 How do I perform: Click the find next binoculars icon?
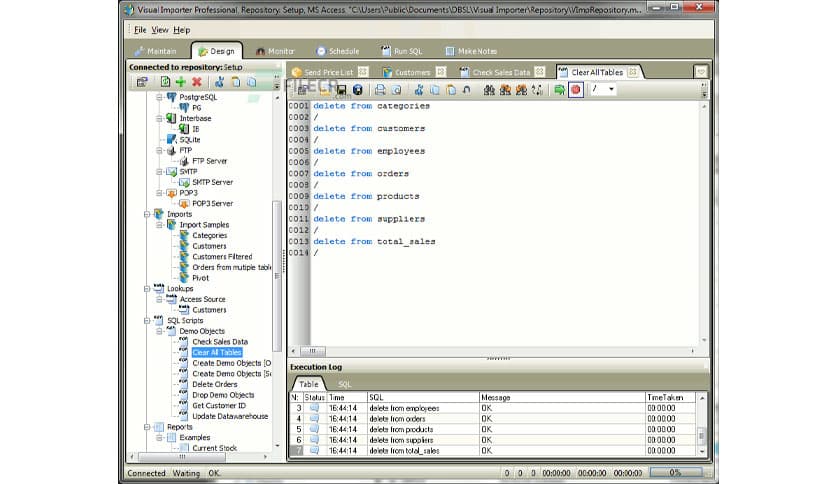tap(505, 90)
